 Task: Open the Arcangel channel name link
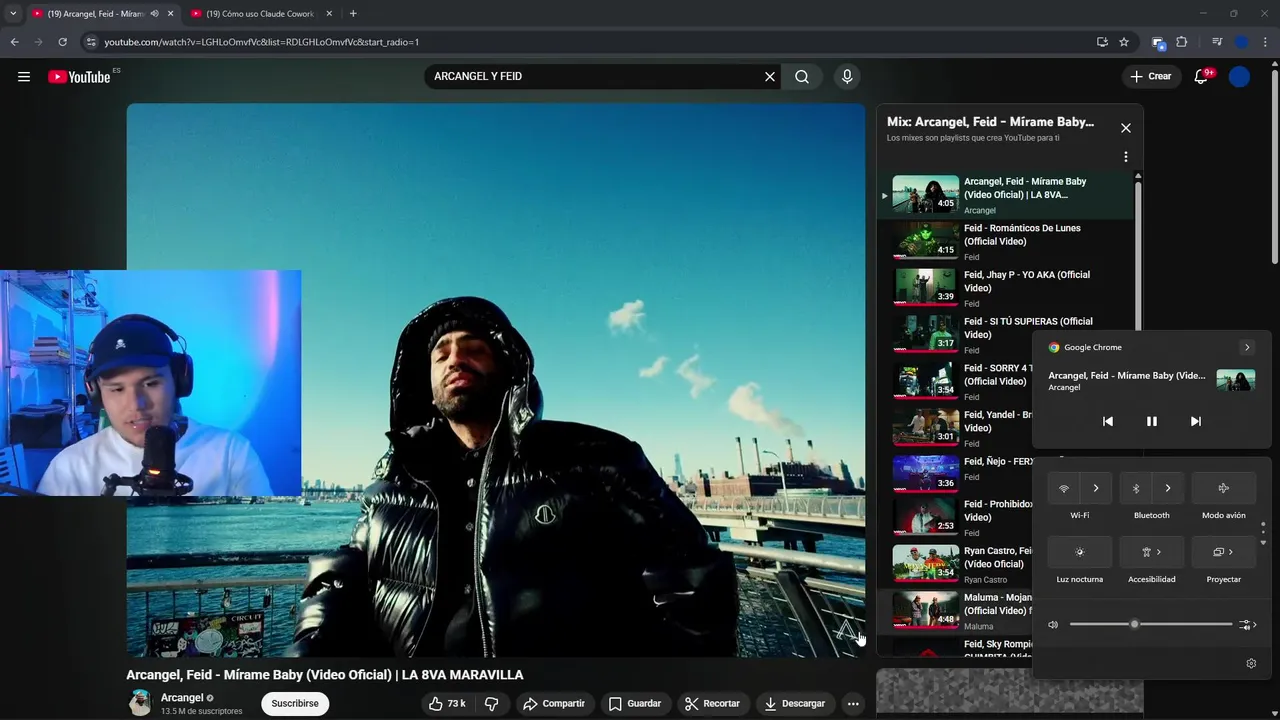tap(182, 698)
